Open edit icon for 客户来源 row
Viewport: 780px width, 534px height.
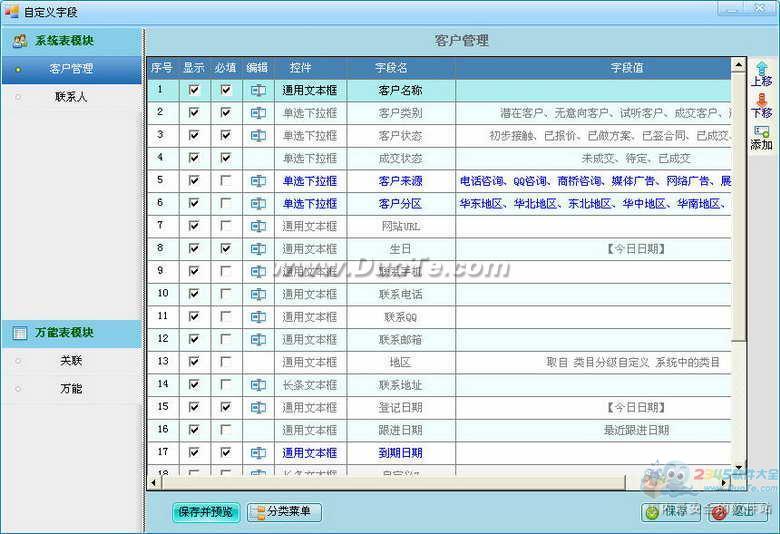pos(258,181)
